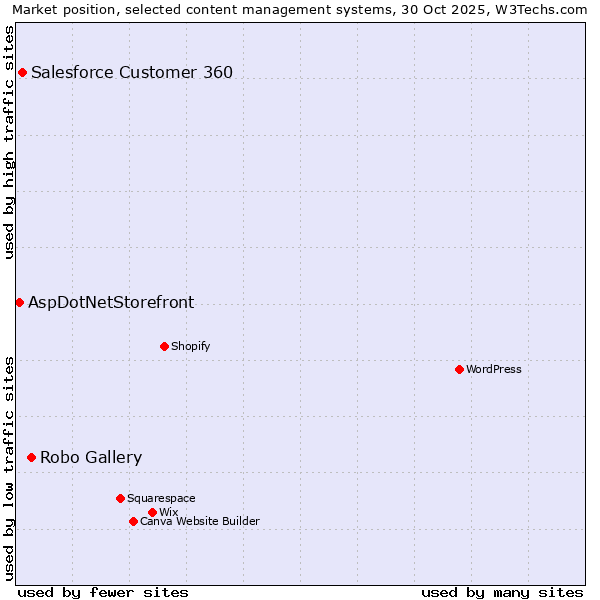This screenshot has height=600, width=600.
Task: Select the Shopify text label
Action: coord(190,346)
